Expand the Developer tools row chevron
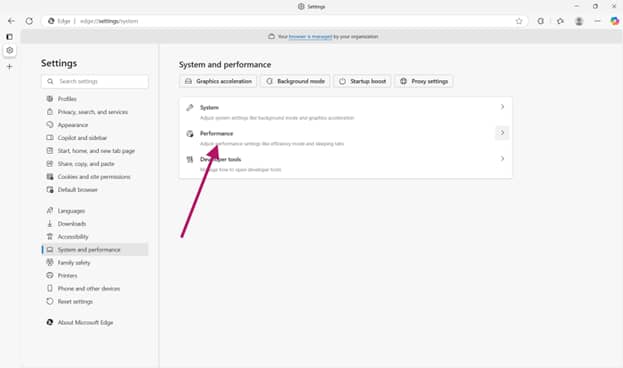 click(x=502, y=159)
